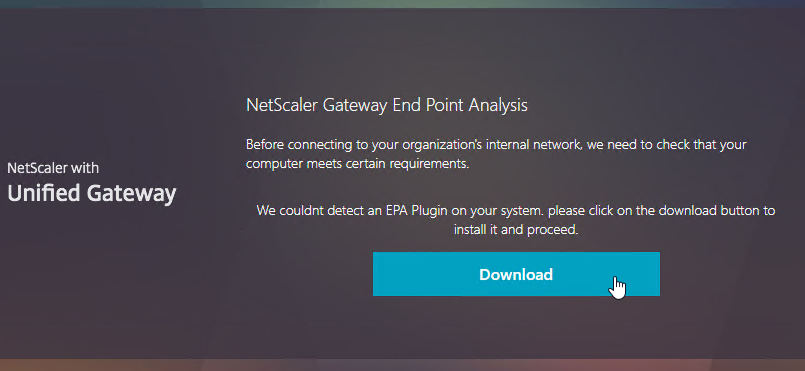The height and width of the screenshot is (371, 805).
Task: Click the word 'NetScaler' in the heading
Action: [282, 106]
